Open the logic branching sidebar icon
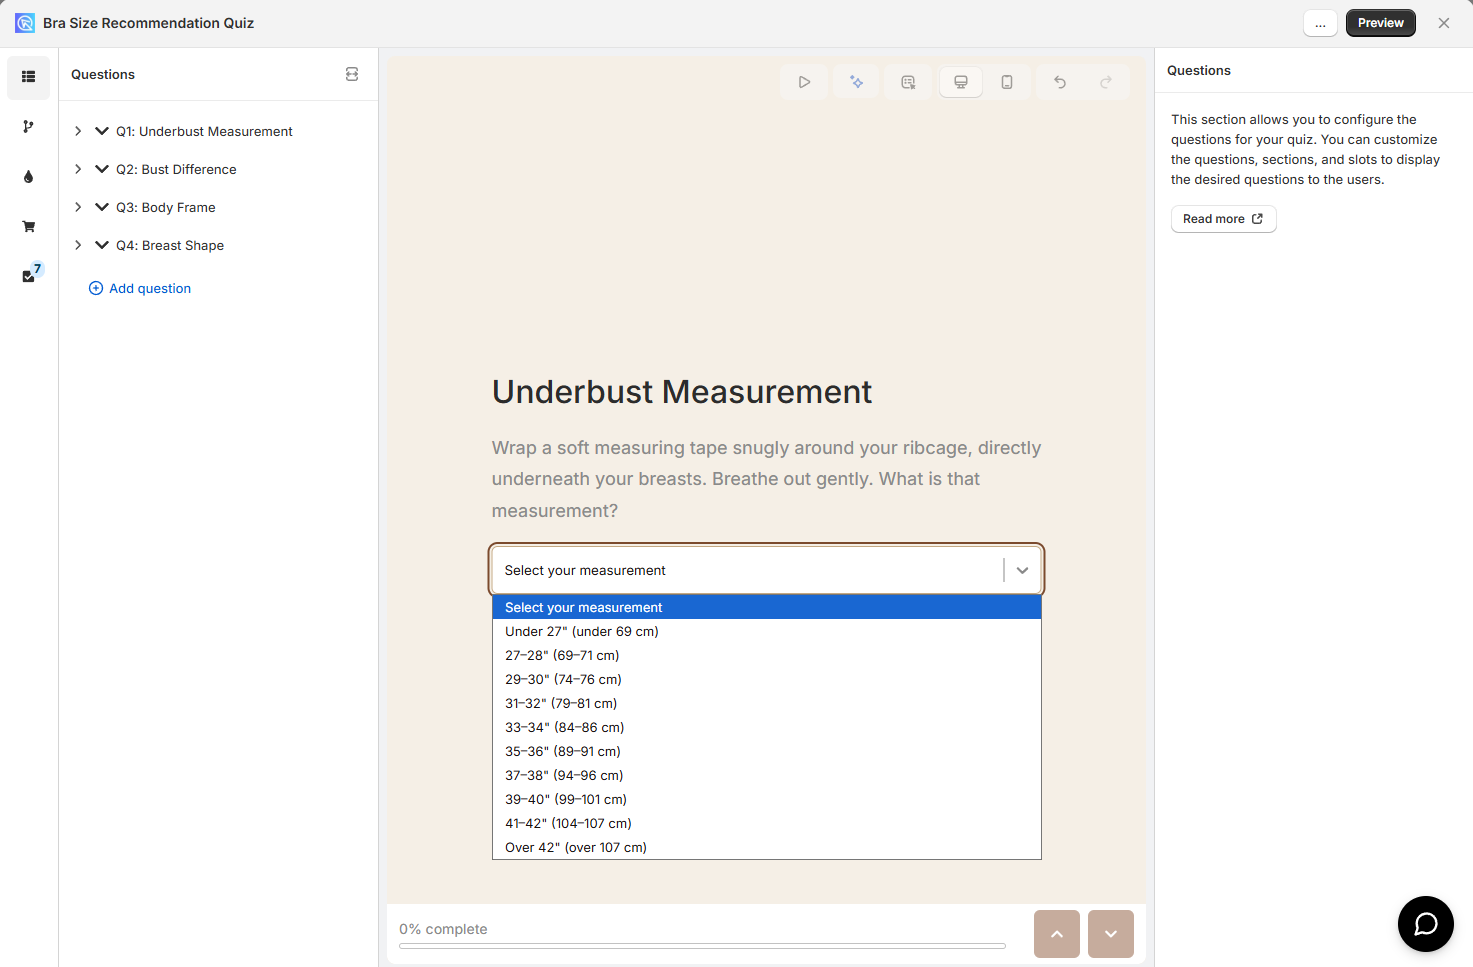The height and width of the screenshot is (967, 1473). pyautogui.click(x=28, y=127)
